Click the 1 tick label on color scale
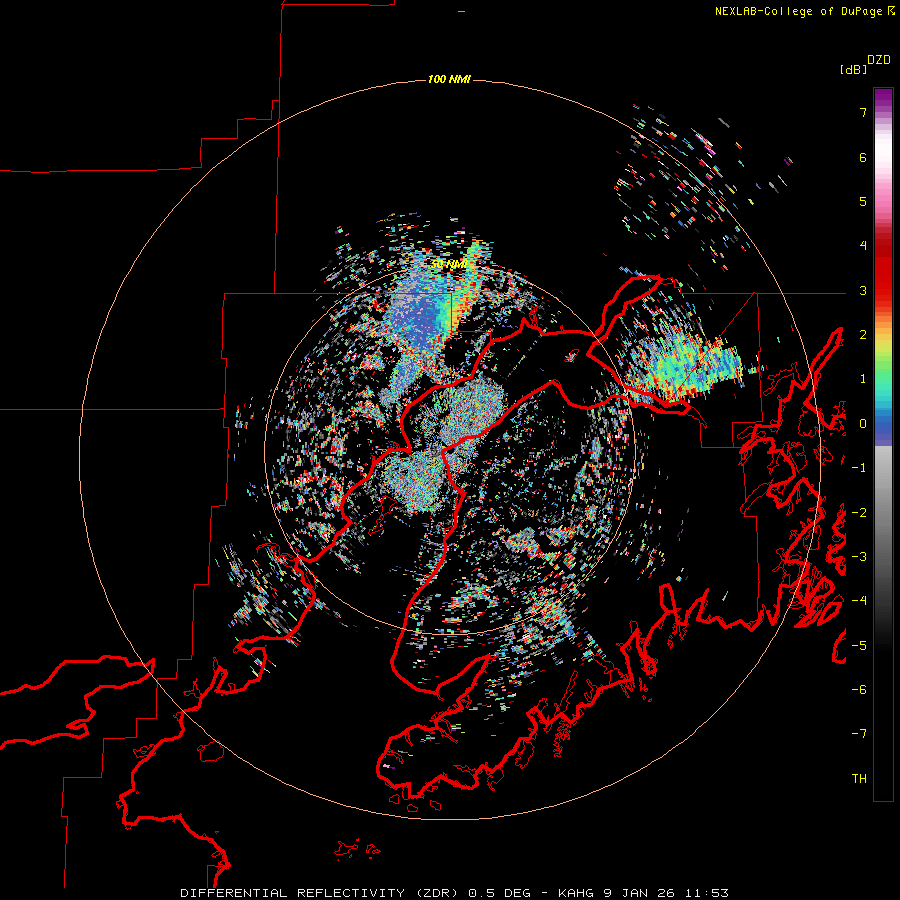 coord(863,379)
